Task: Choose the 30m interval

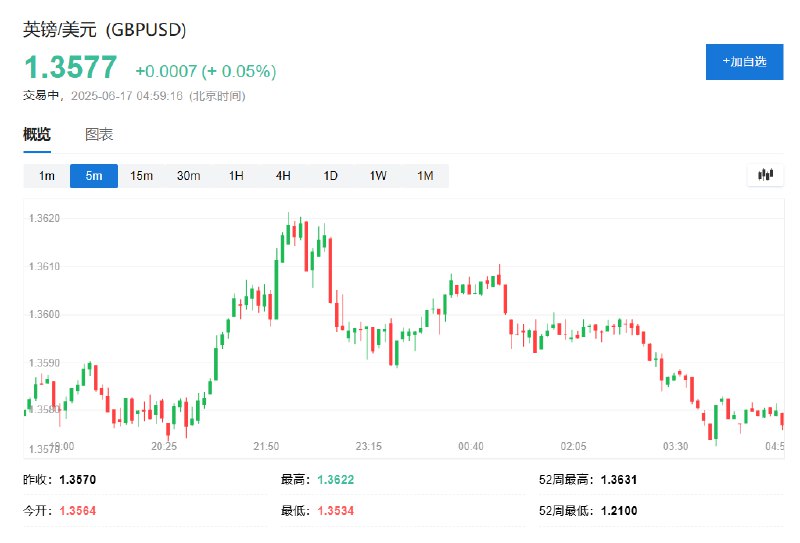Action: (x=189, y=176)
